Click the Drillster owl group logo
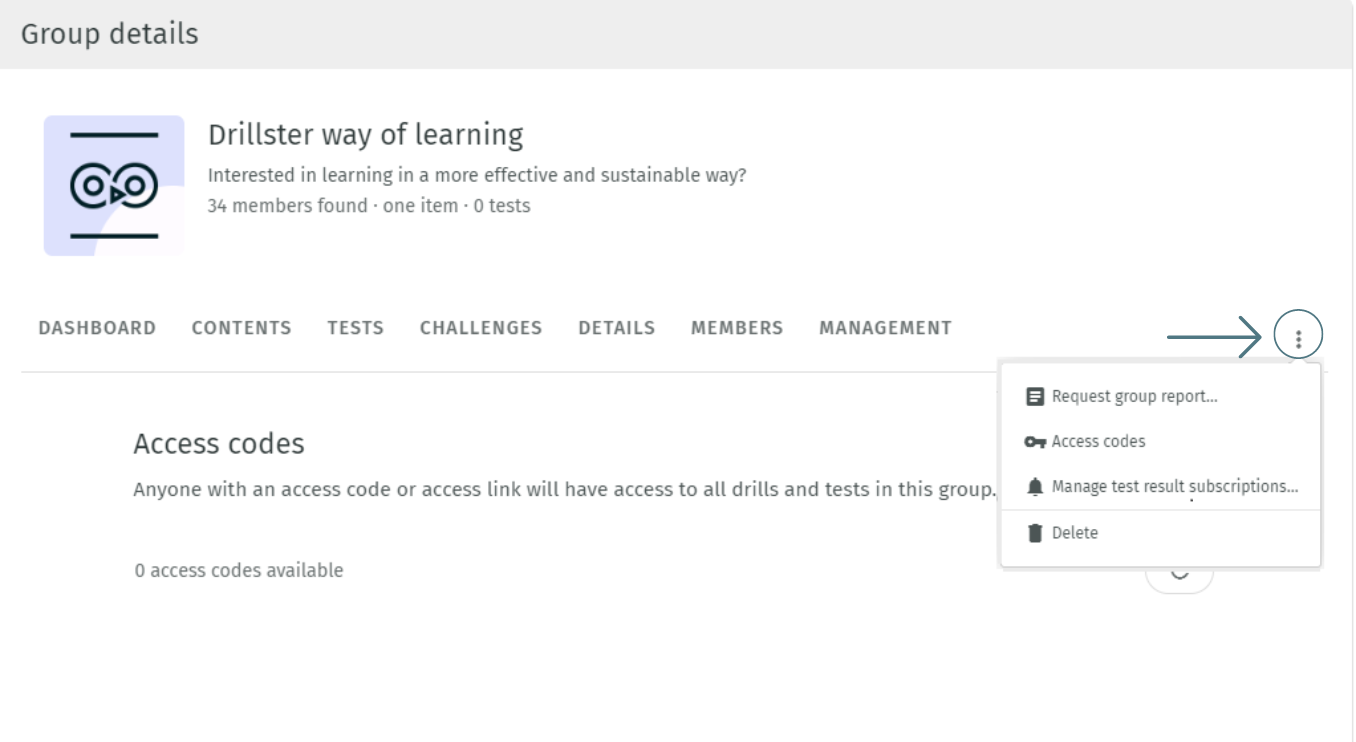Screen dimensions: 1356x742 tap(114, 186)
